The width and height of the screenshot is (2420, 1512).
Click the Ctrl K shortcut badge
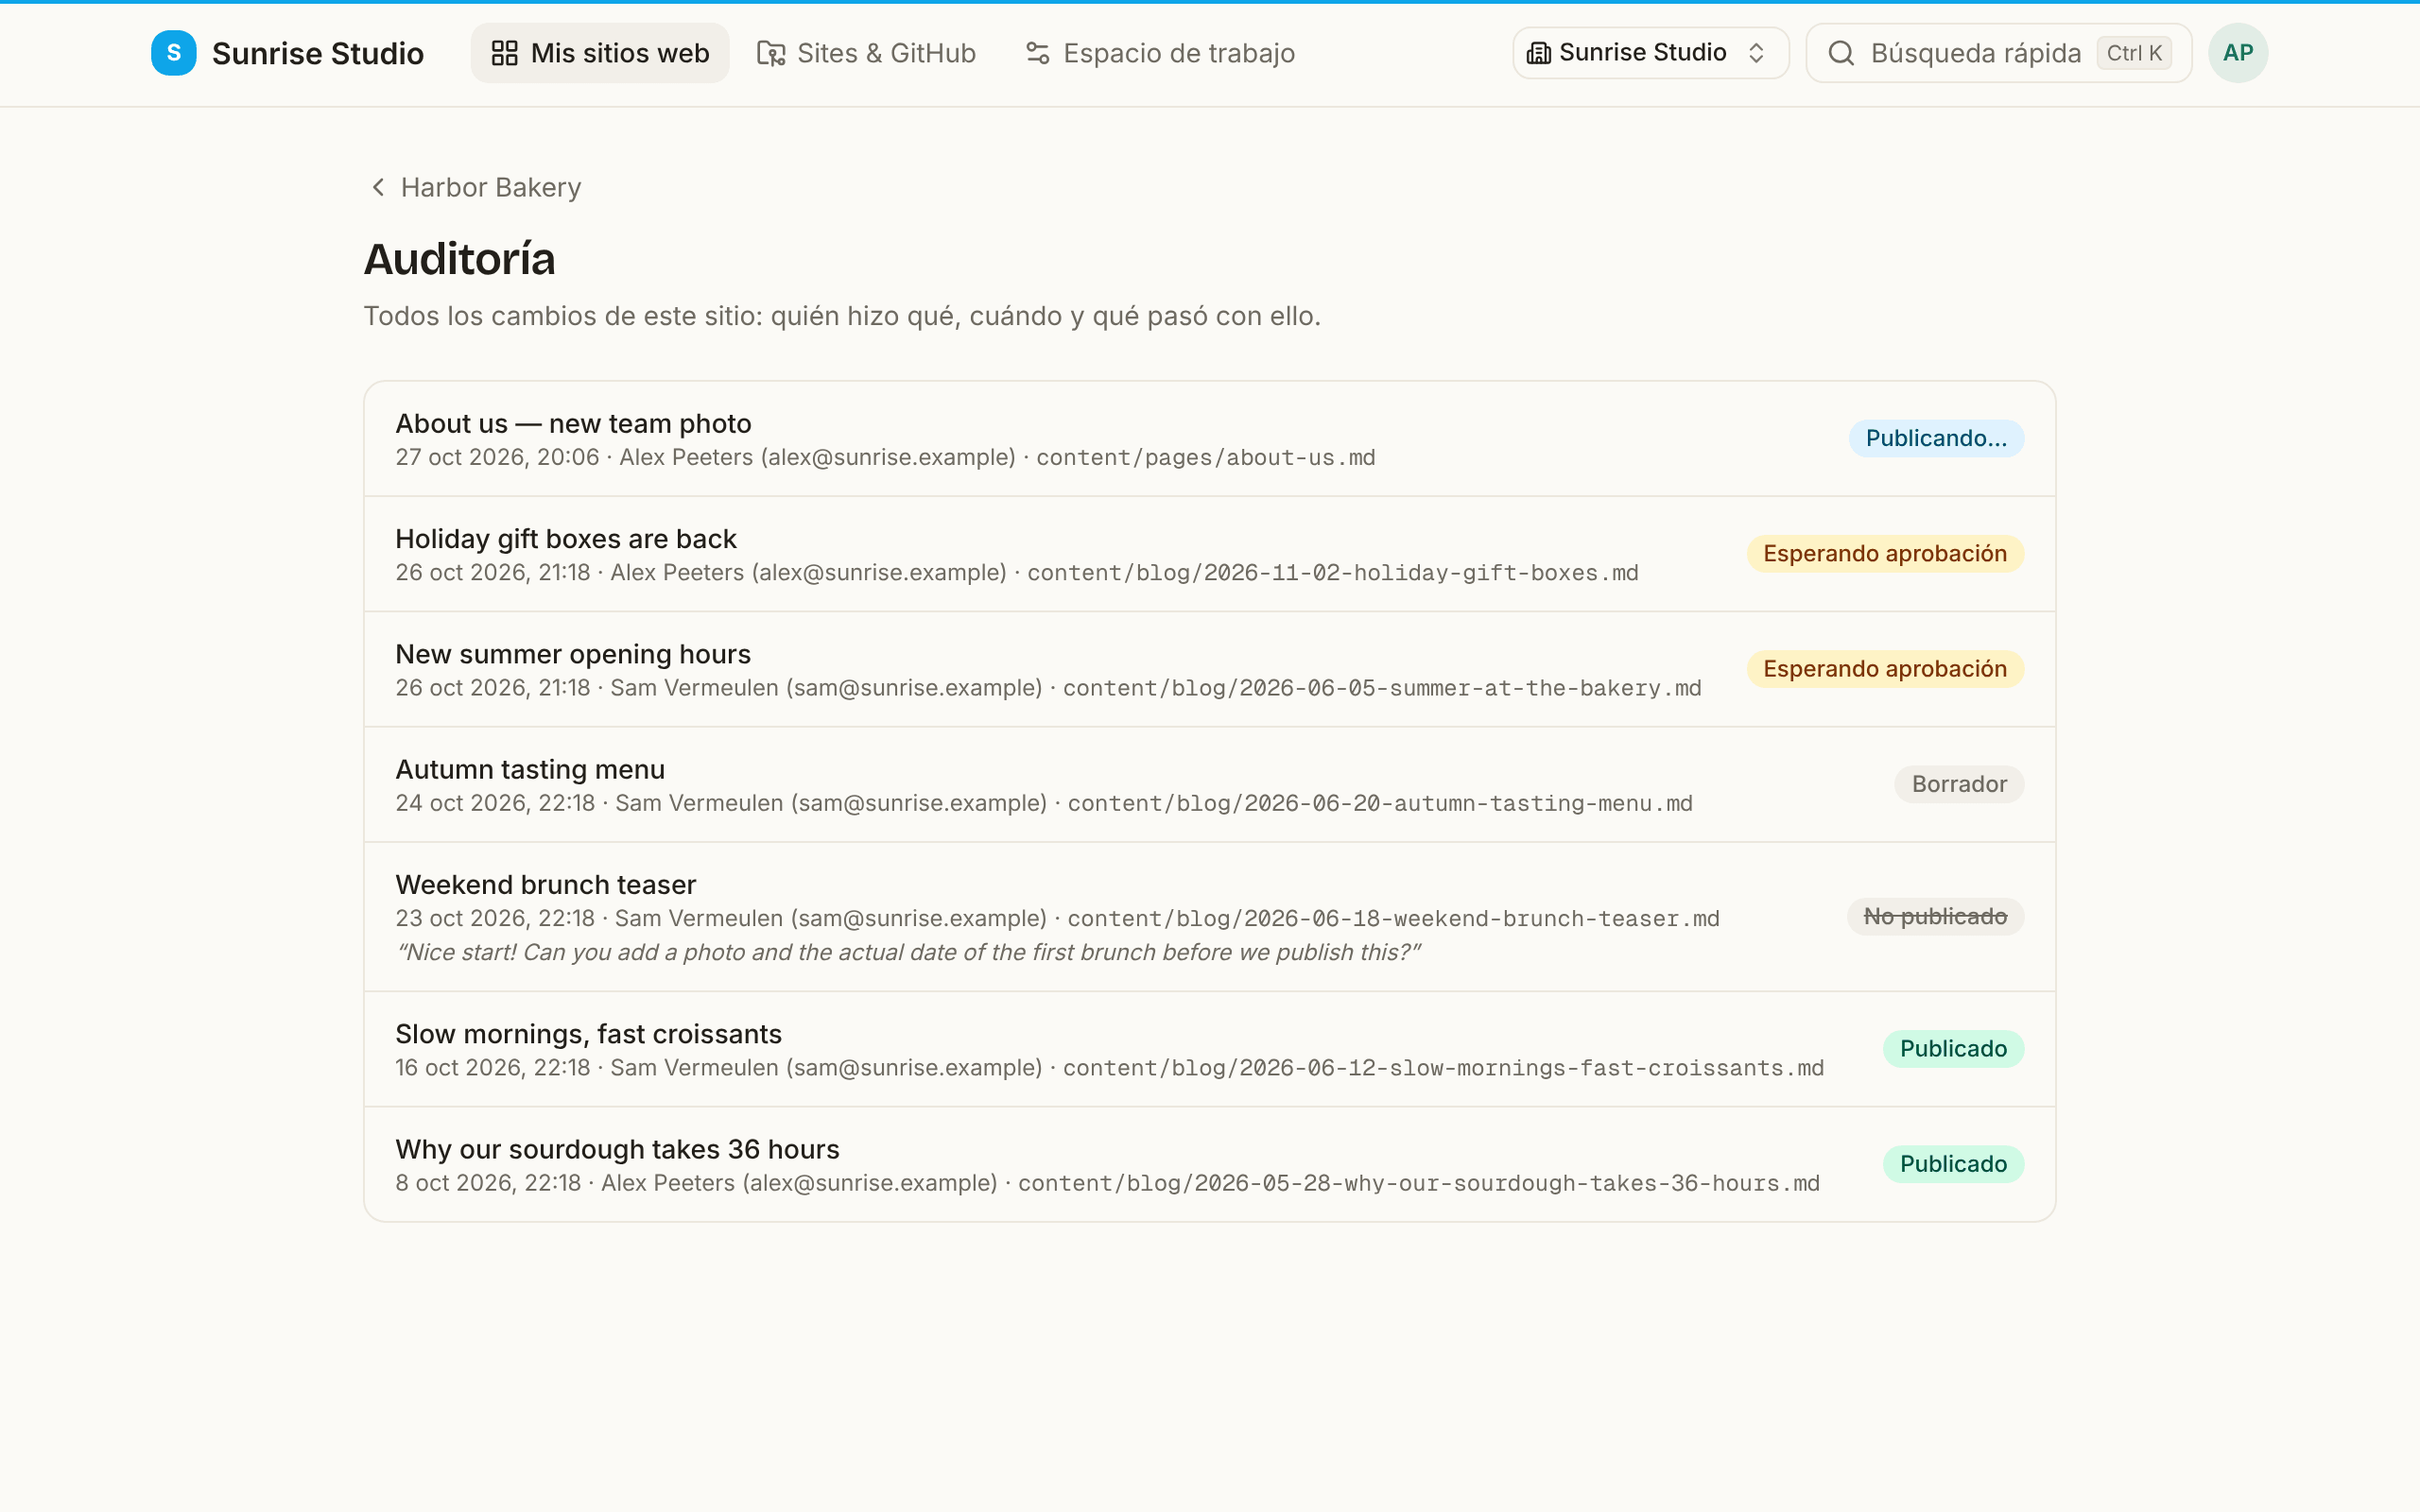pyautogui.click(x=2134, y=53)
